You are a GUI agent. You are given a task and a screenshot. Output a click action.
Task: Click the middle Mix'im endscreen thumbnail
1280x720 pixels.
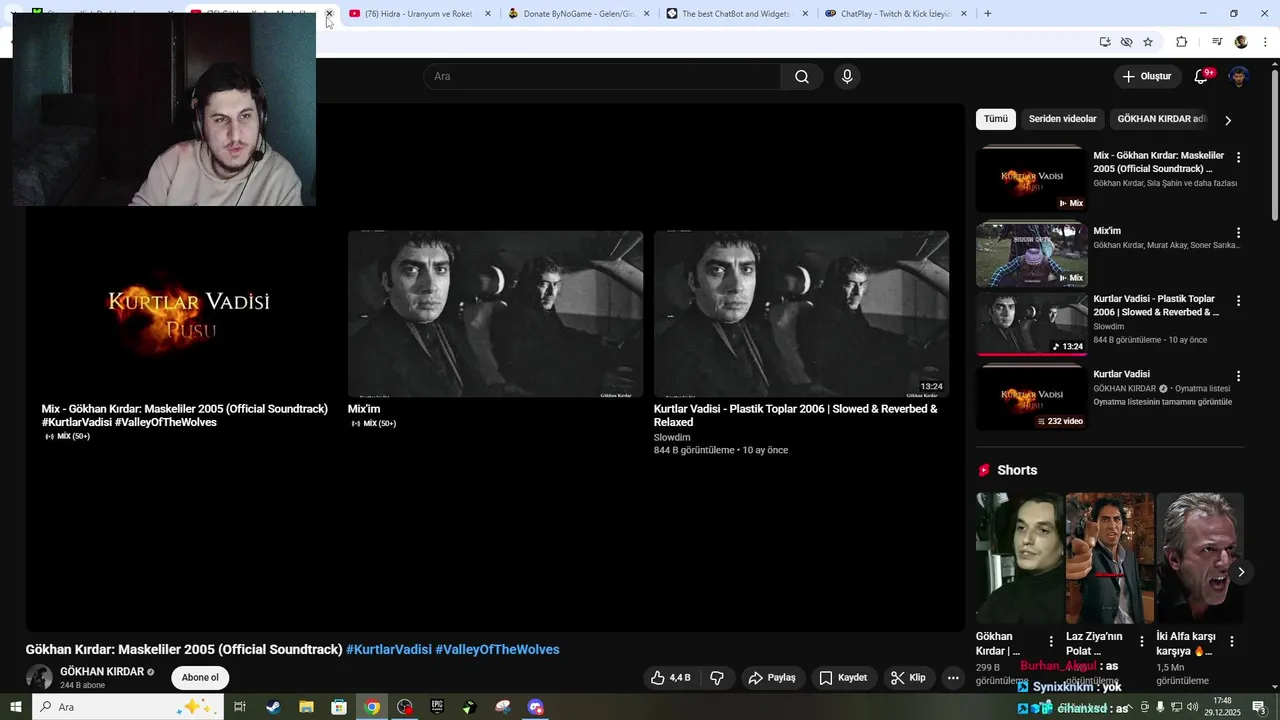click(x=495, y=314)
